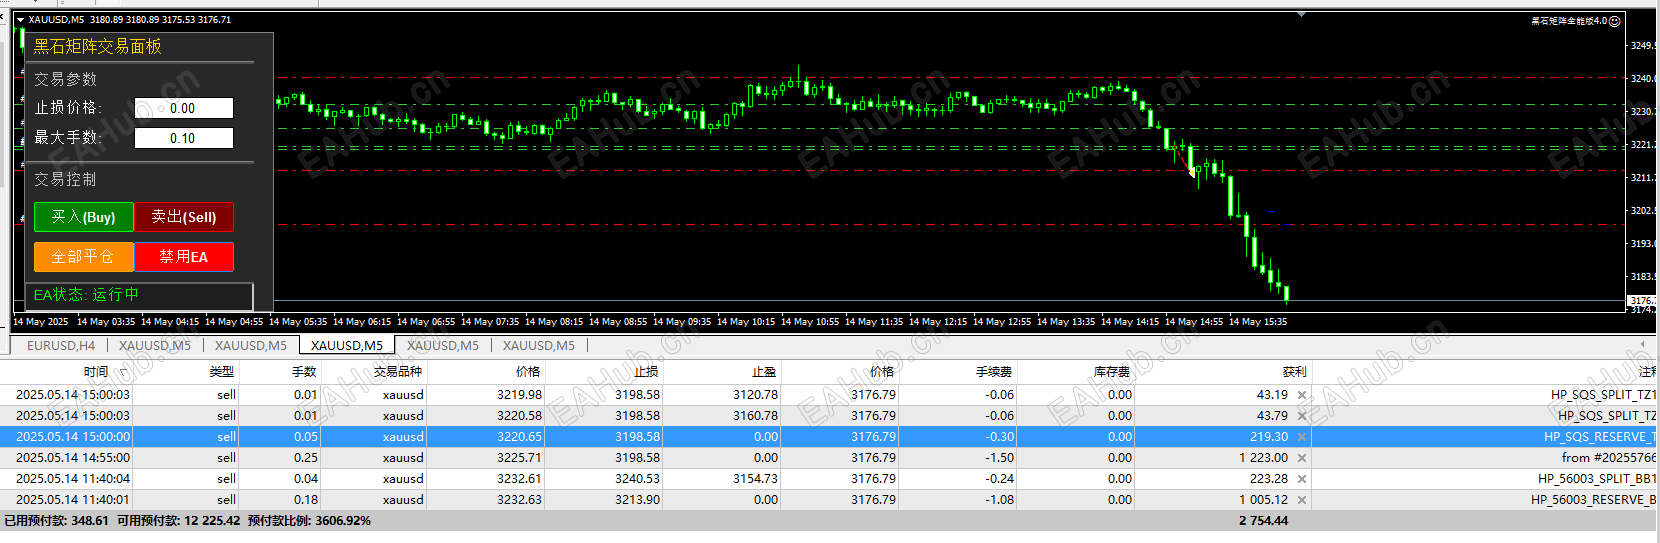Click the 卖出(Sell) button

coord(184,217)
